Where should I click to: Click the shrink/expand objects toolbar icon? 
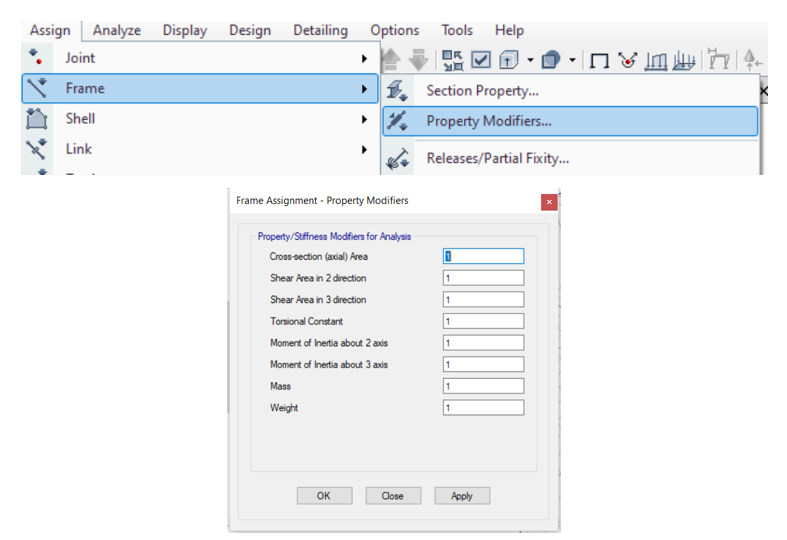(453, 60)
